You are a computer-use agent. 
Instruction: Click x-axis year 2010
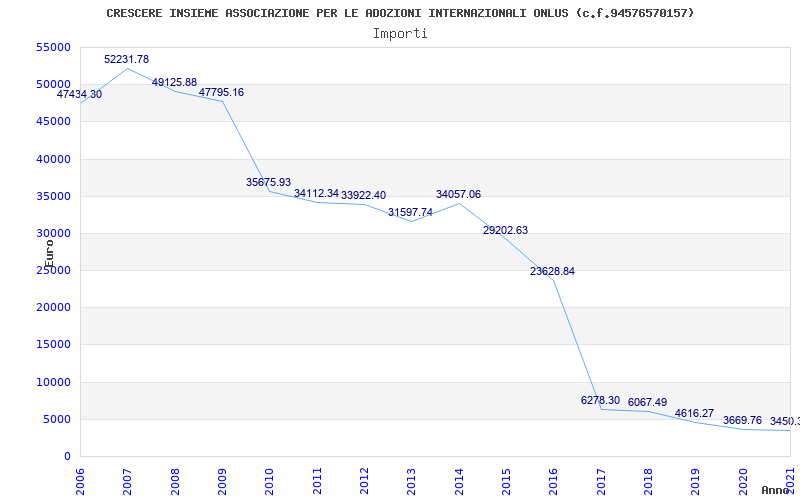[269, 482]
